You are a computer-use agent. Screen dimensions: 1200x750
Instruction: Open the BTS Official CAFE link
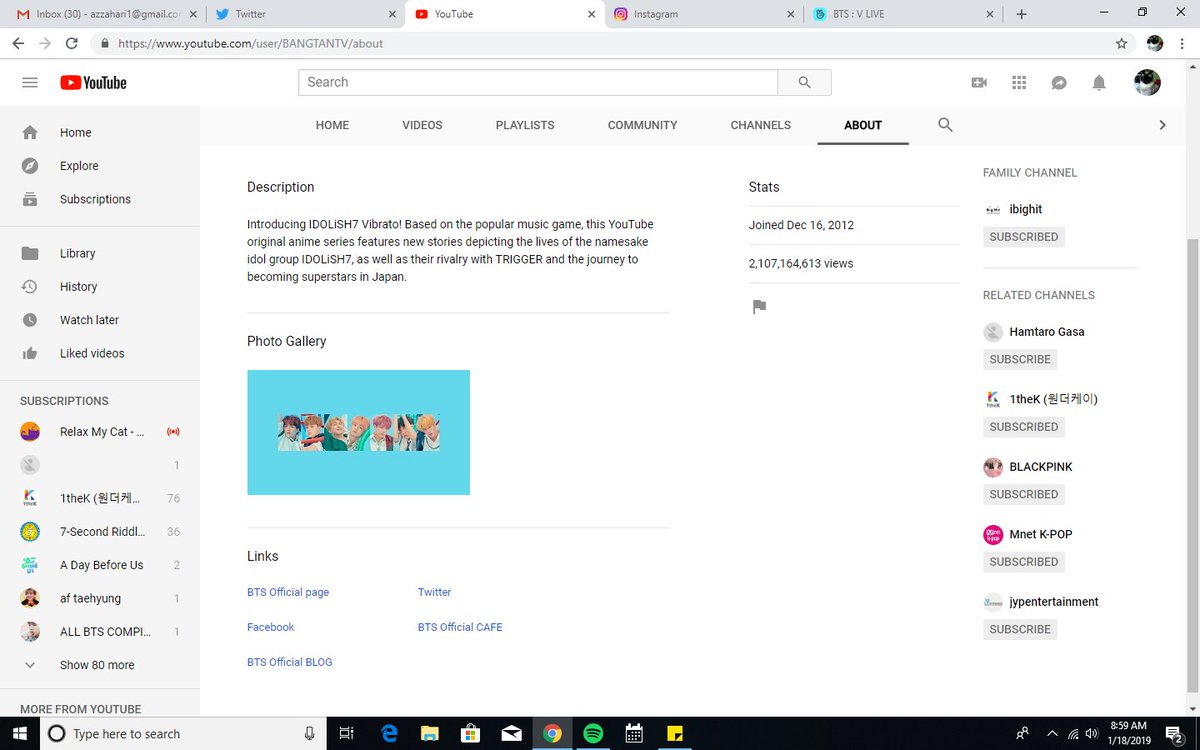click(460, 627)
